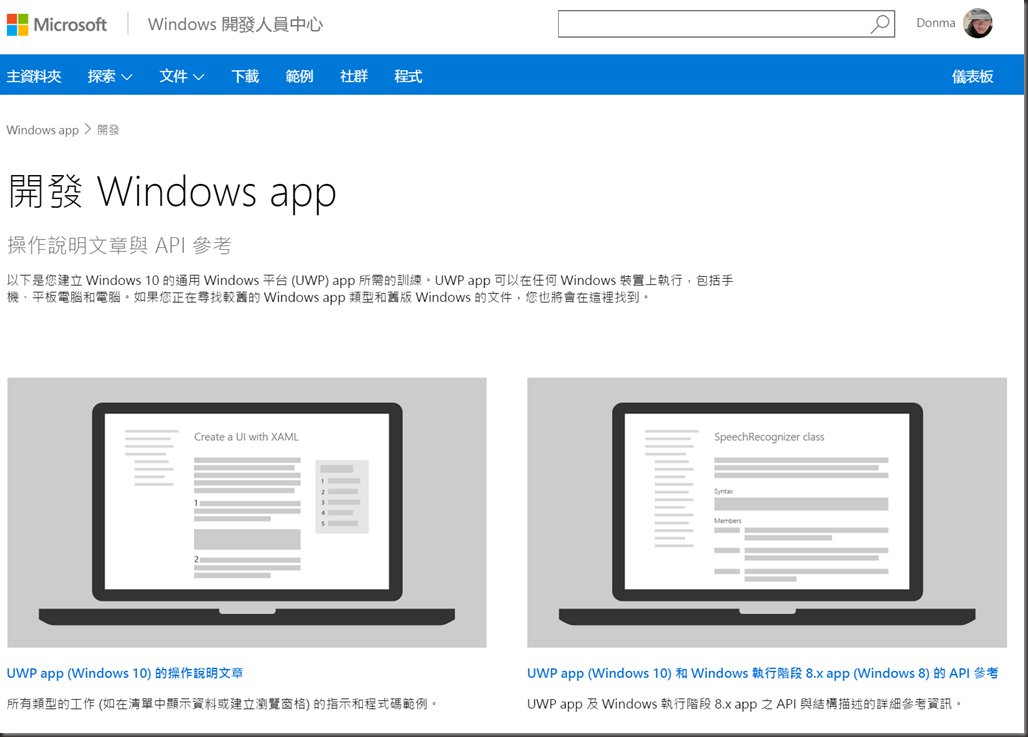The width and height of the screenshot is (1028, 737).
Task: Open the Create a UI with XAML thumbnail
Action: pos(247,512)
